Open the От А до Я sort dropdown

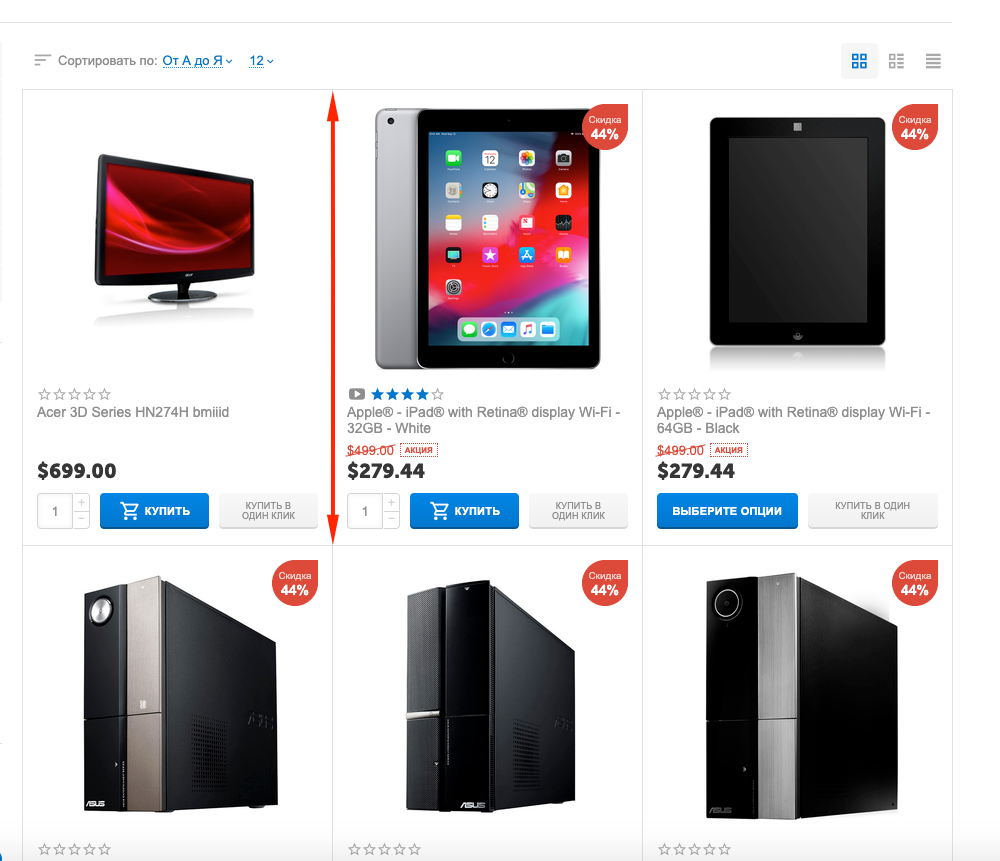(x=197, y=61)
